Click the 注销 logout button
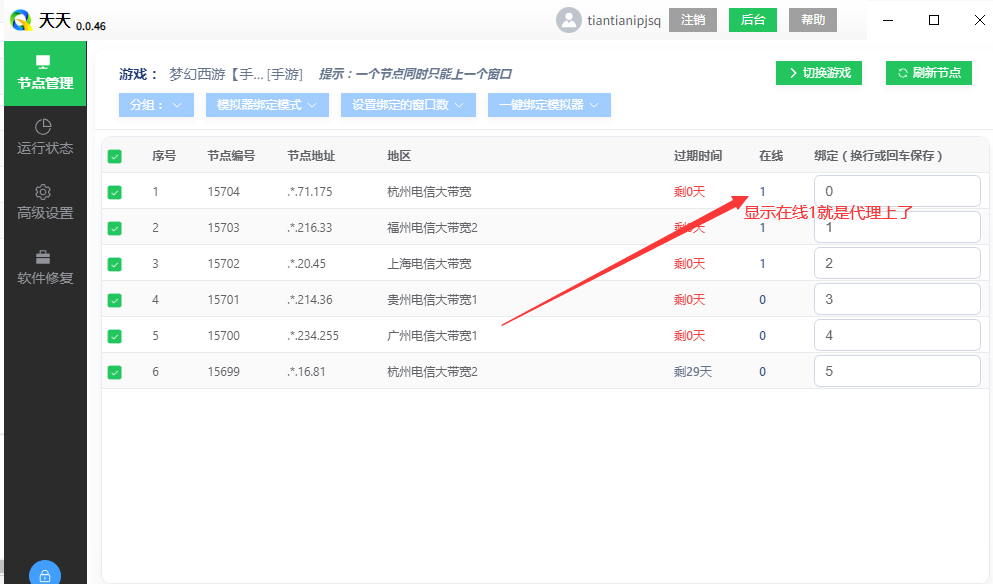993x584 pixels. [x=692, y=18]
